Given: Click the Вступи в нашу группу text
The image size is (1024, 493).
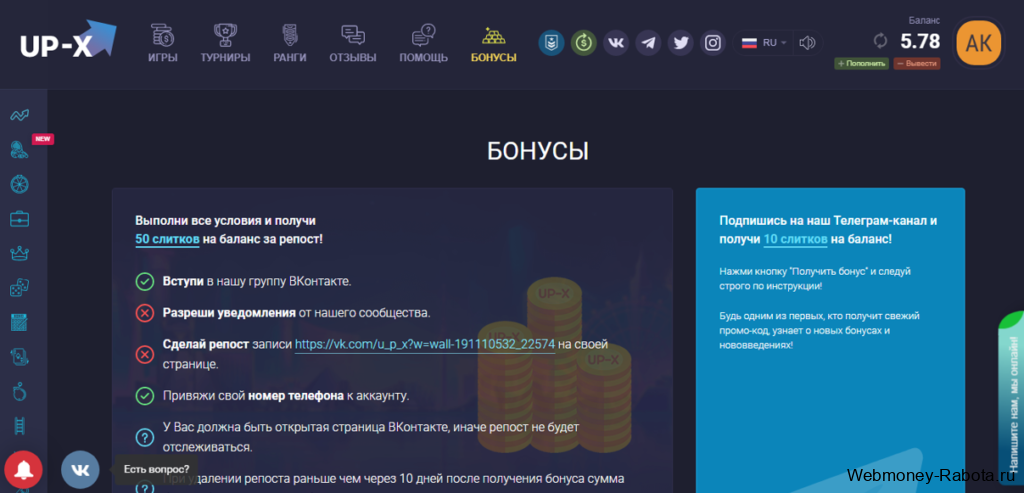Looking at the screenshot, I should tap(257, 282).
